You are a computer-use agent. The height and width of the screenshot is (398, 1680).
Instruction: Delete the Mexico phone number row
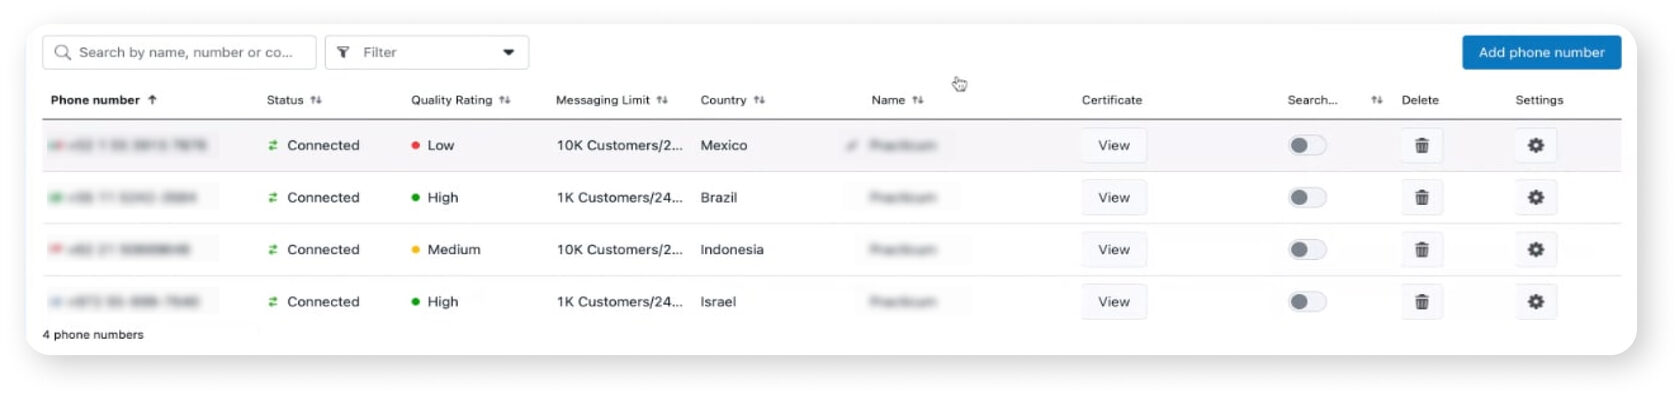1421,145
